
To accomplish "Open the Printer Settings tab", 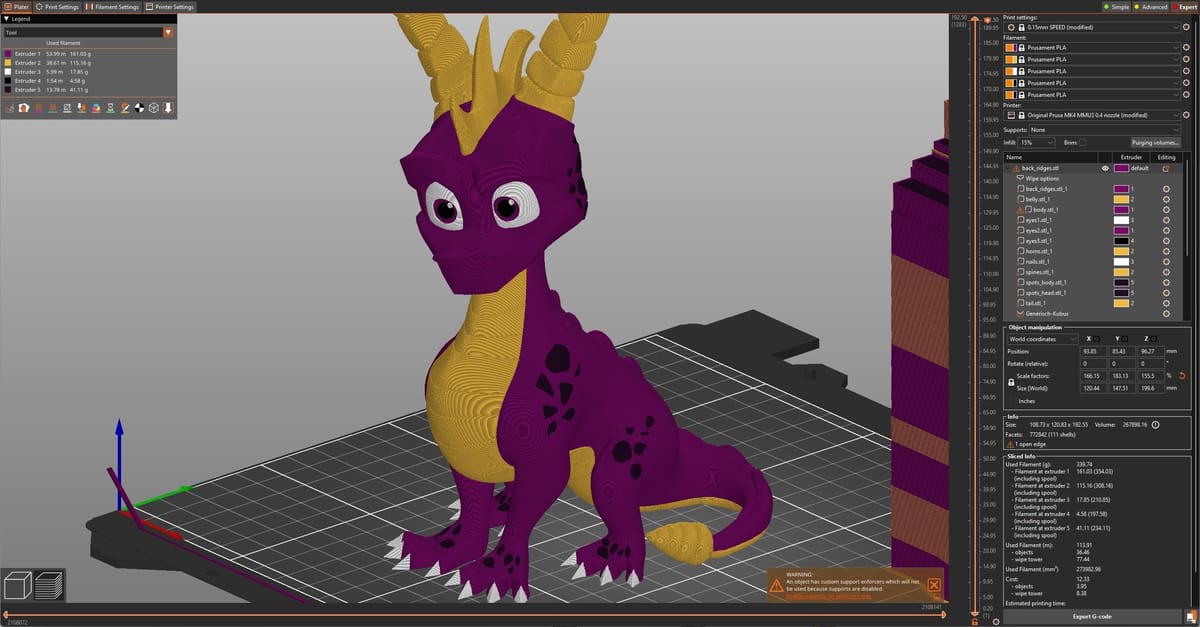I will pyautogui.click(x=171, y=6).
